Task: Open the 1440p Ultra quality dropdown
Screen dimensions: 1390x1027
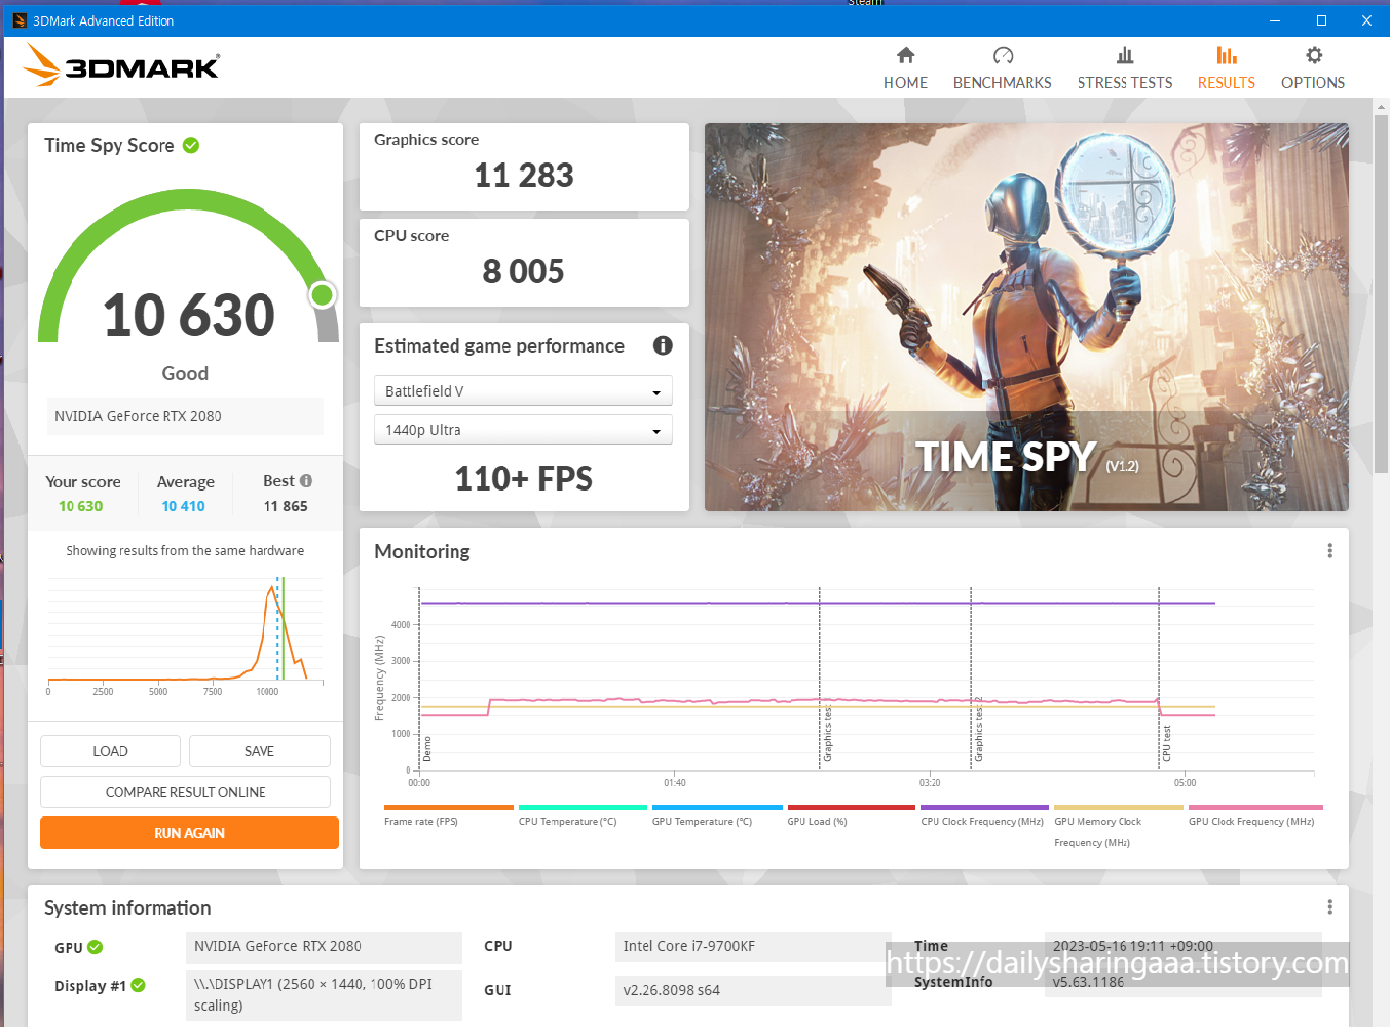Action: 523,429
